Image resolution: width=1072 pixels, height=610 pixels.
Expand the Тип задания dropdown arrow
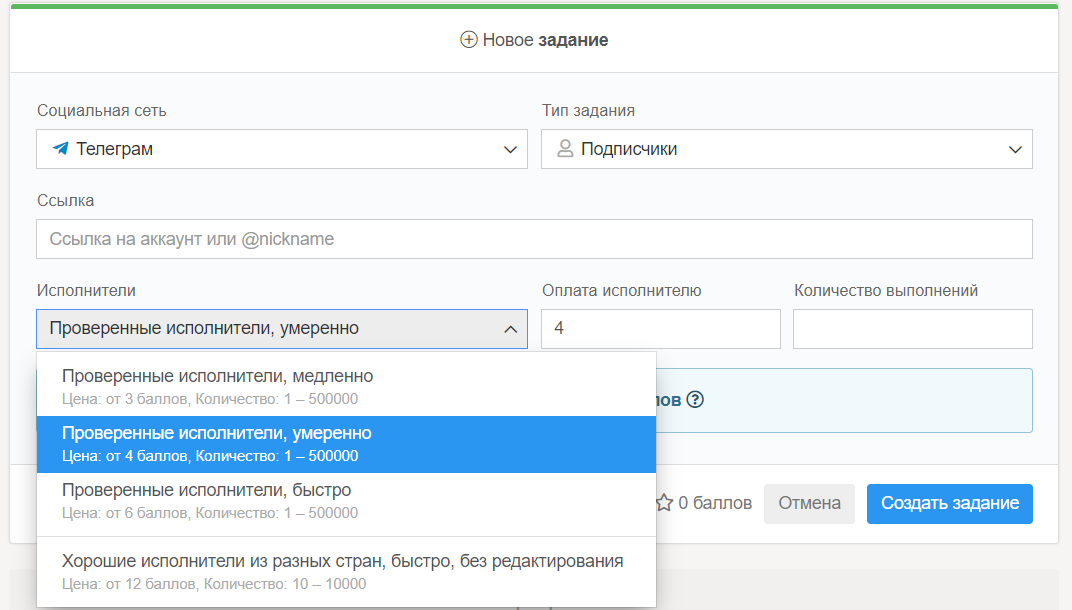click(x=1015, y=150)
